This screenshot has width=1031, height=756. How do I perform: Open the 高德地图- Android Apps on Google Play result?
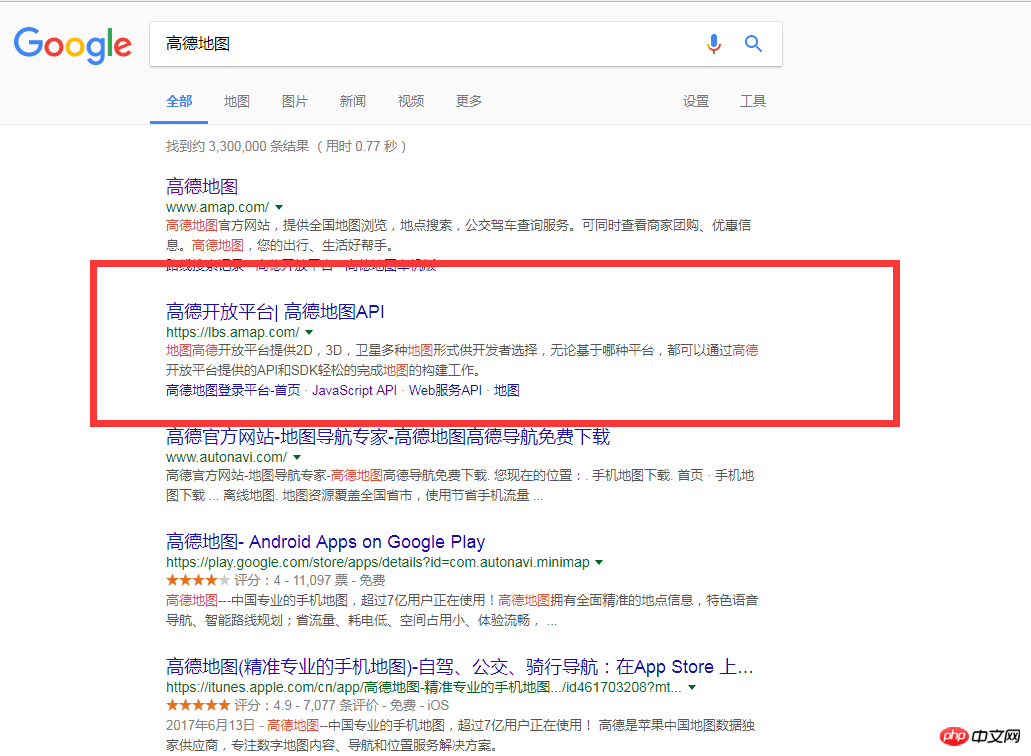tap(325, 542)
